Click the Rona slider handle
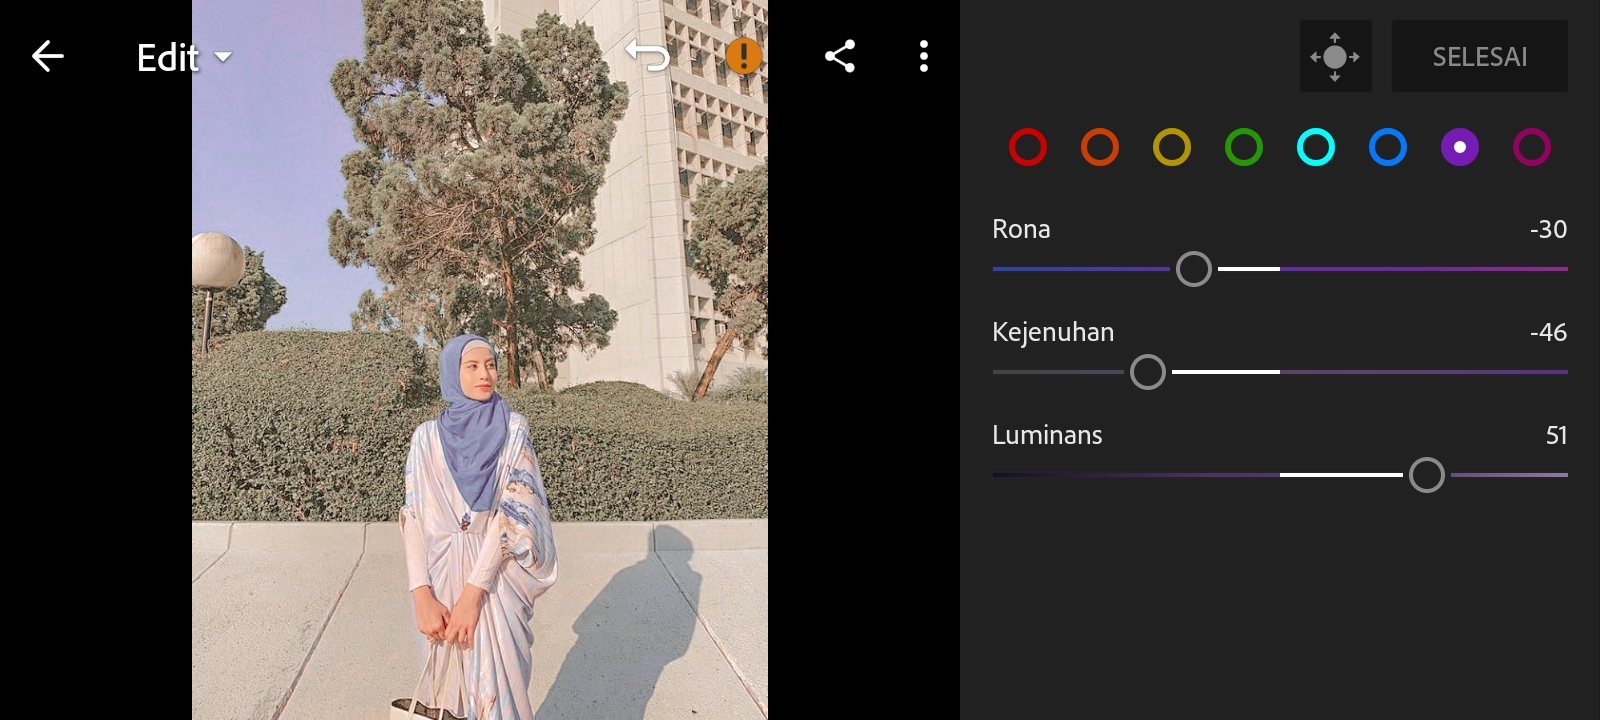 (1194, 269)
